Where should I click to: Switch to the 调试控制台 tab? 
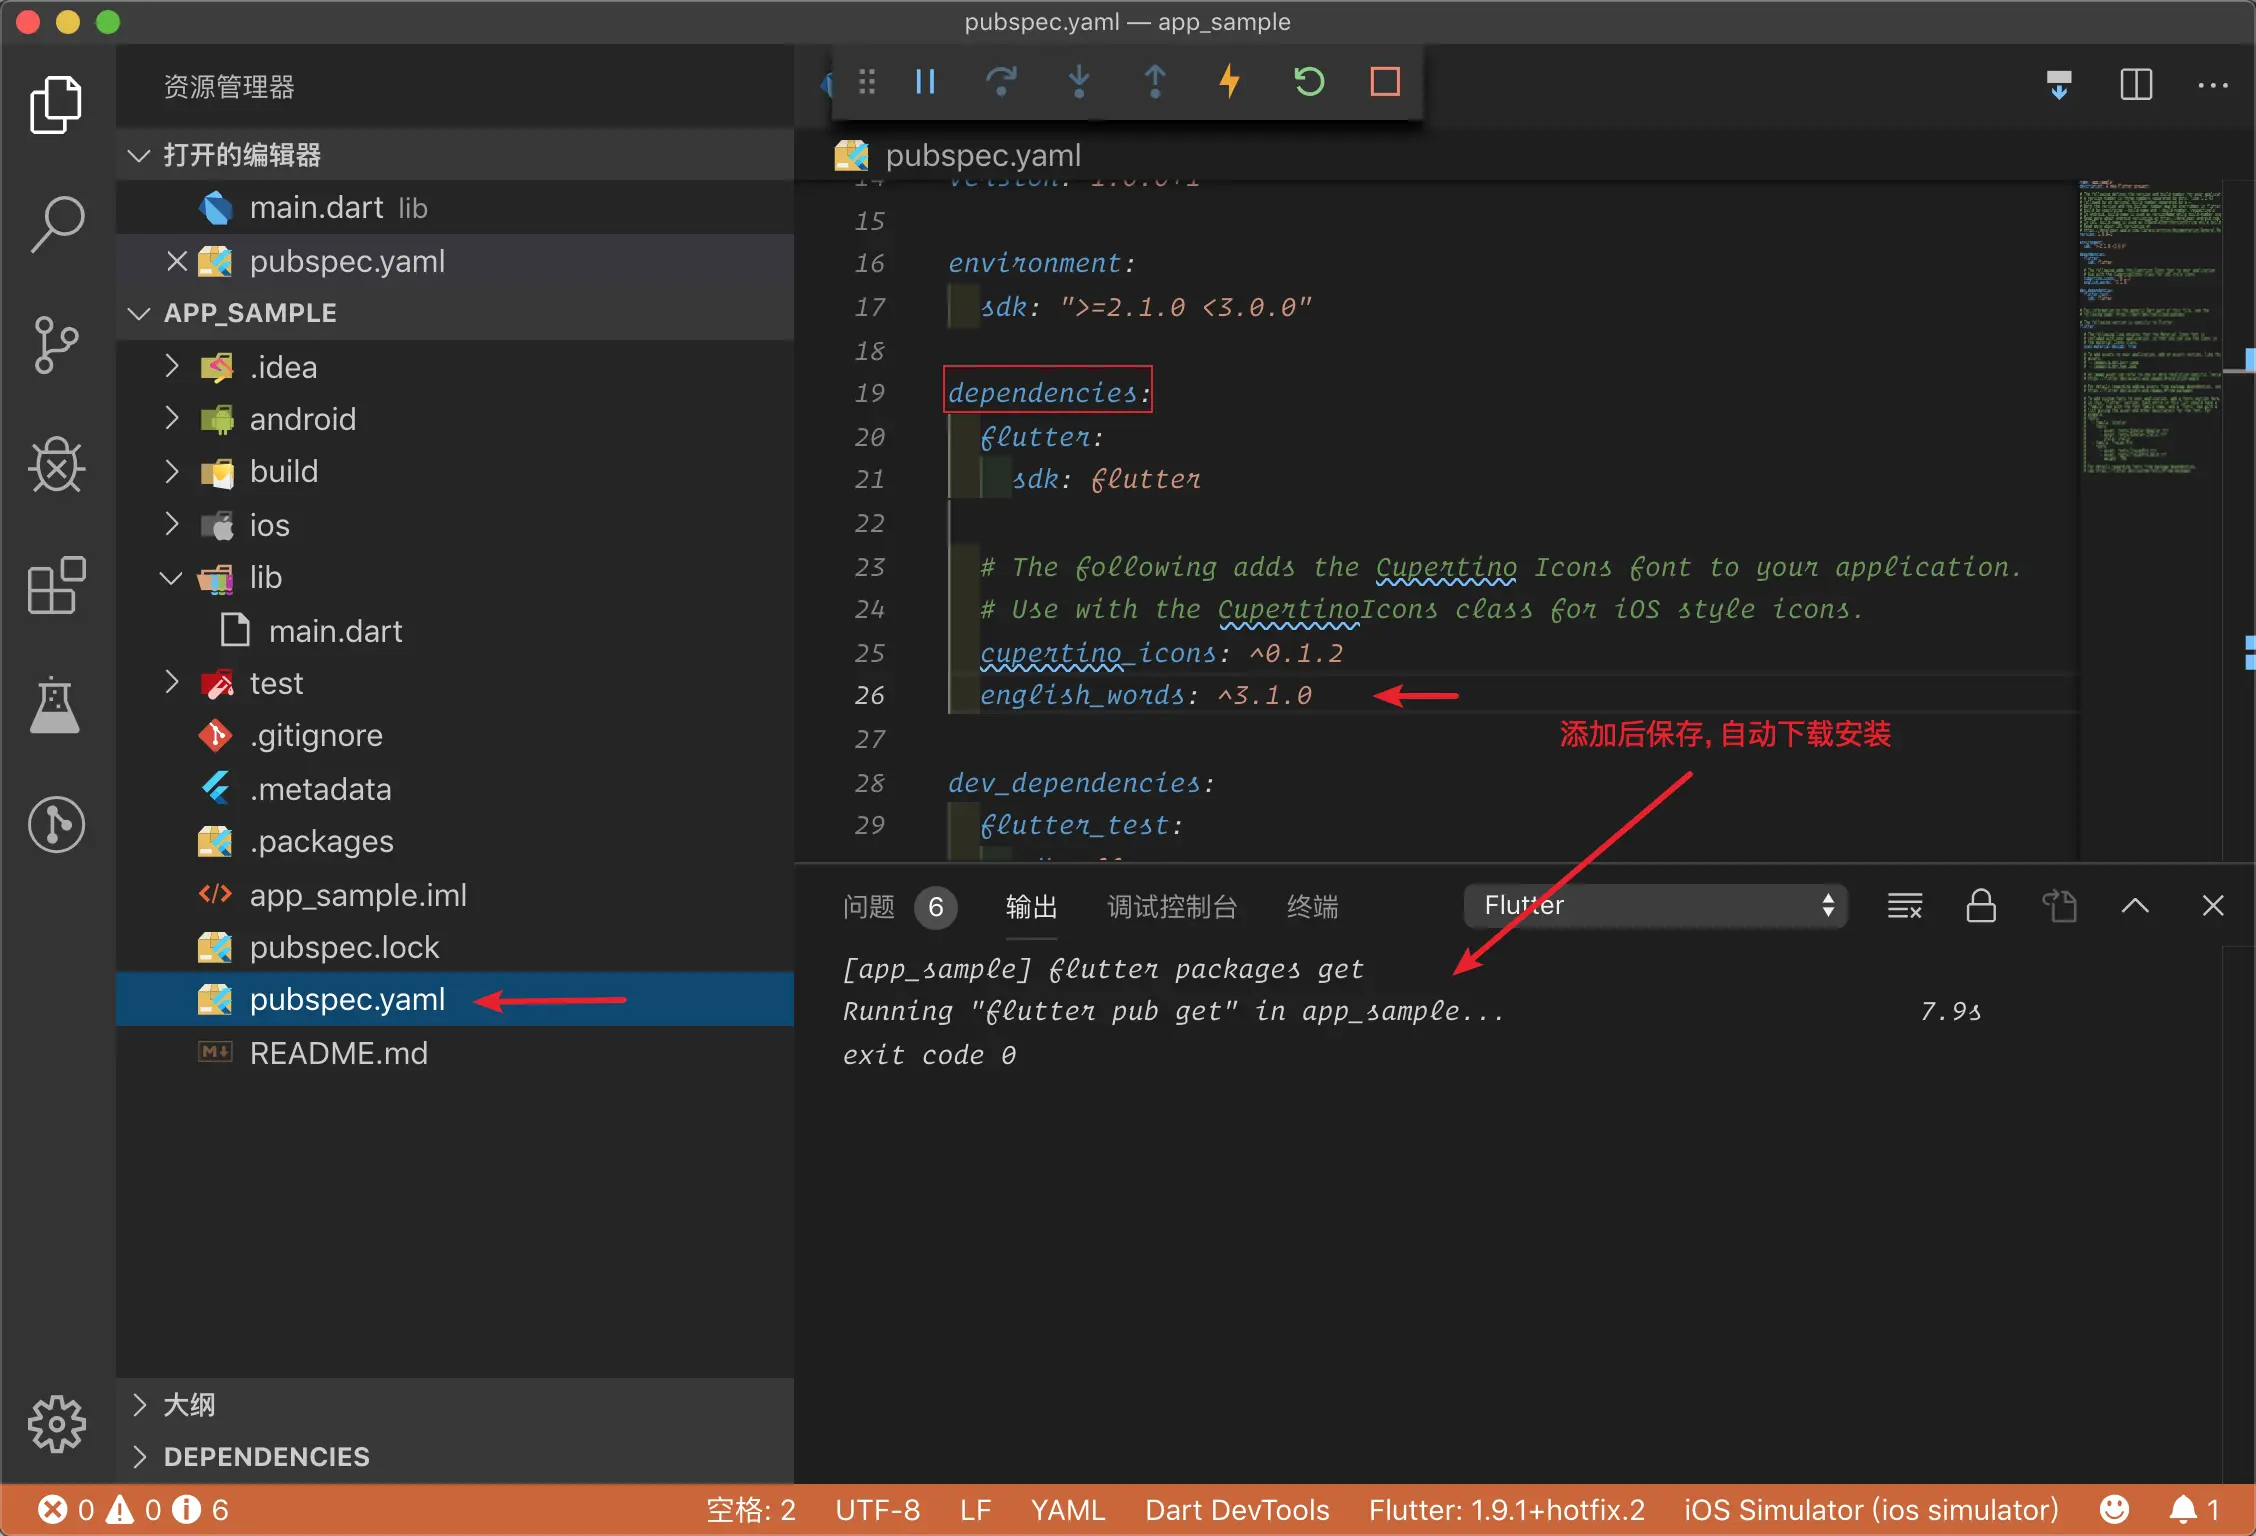click(1172, 906)
